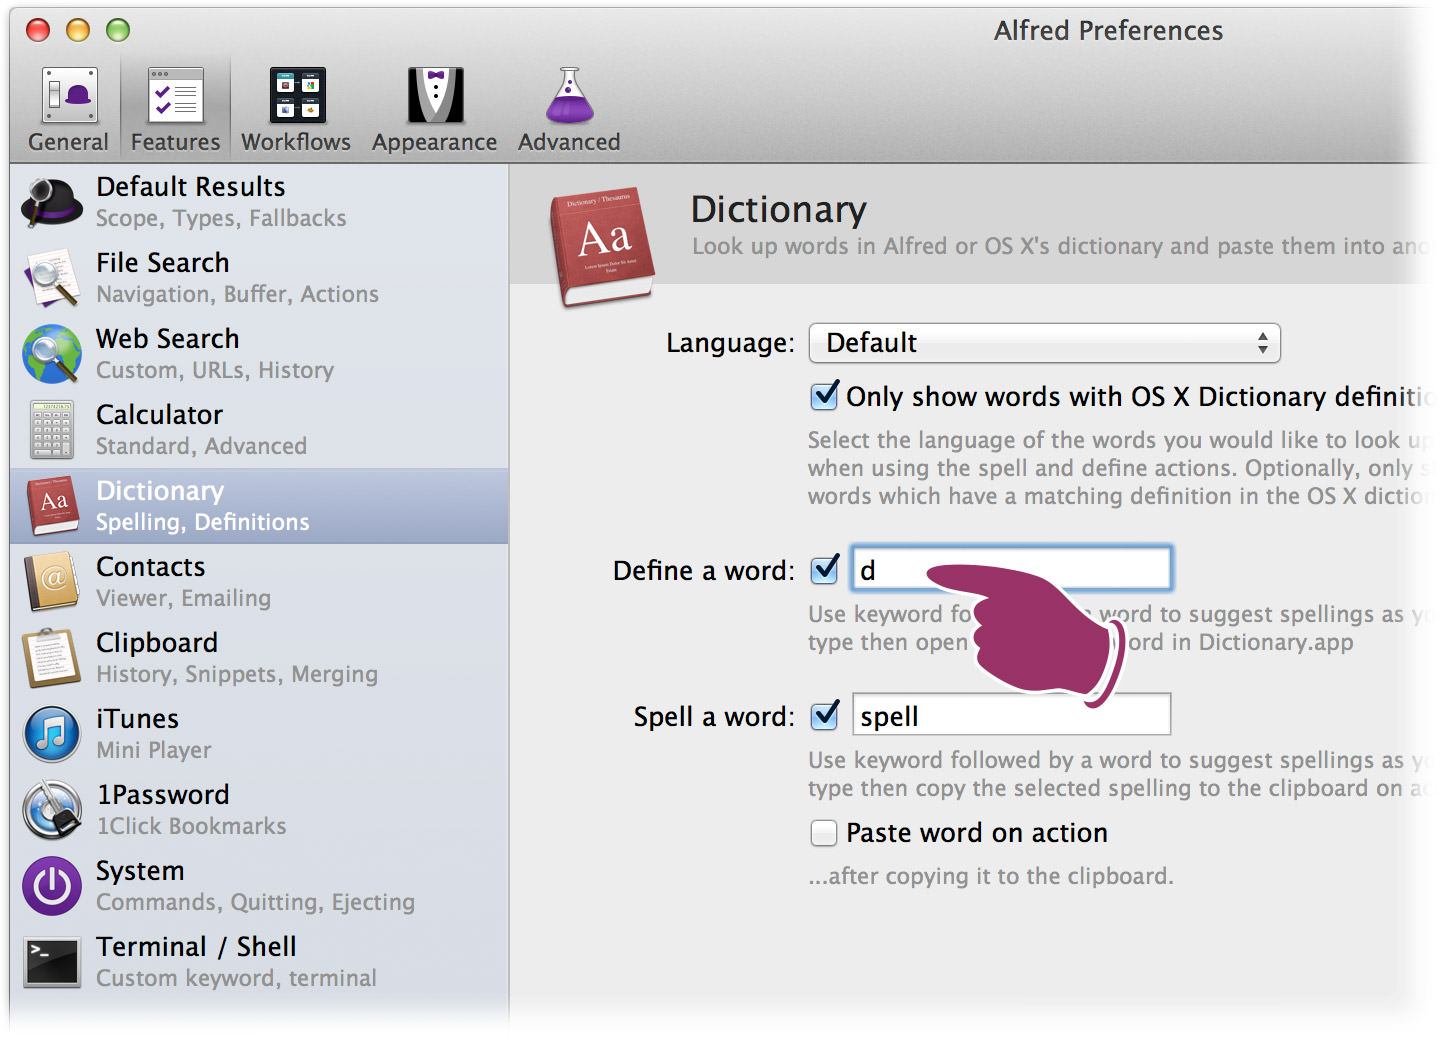Select File Search in the features list
Viewport: 1443px width, 1041px height.
(x=259, y=278)
